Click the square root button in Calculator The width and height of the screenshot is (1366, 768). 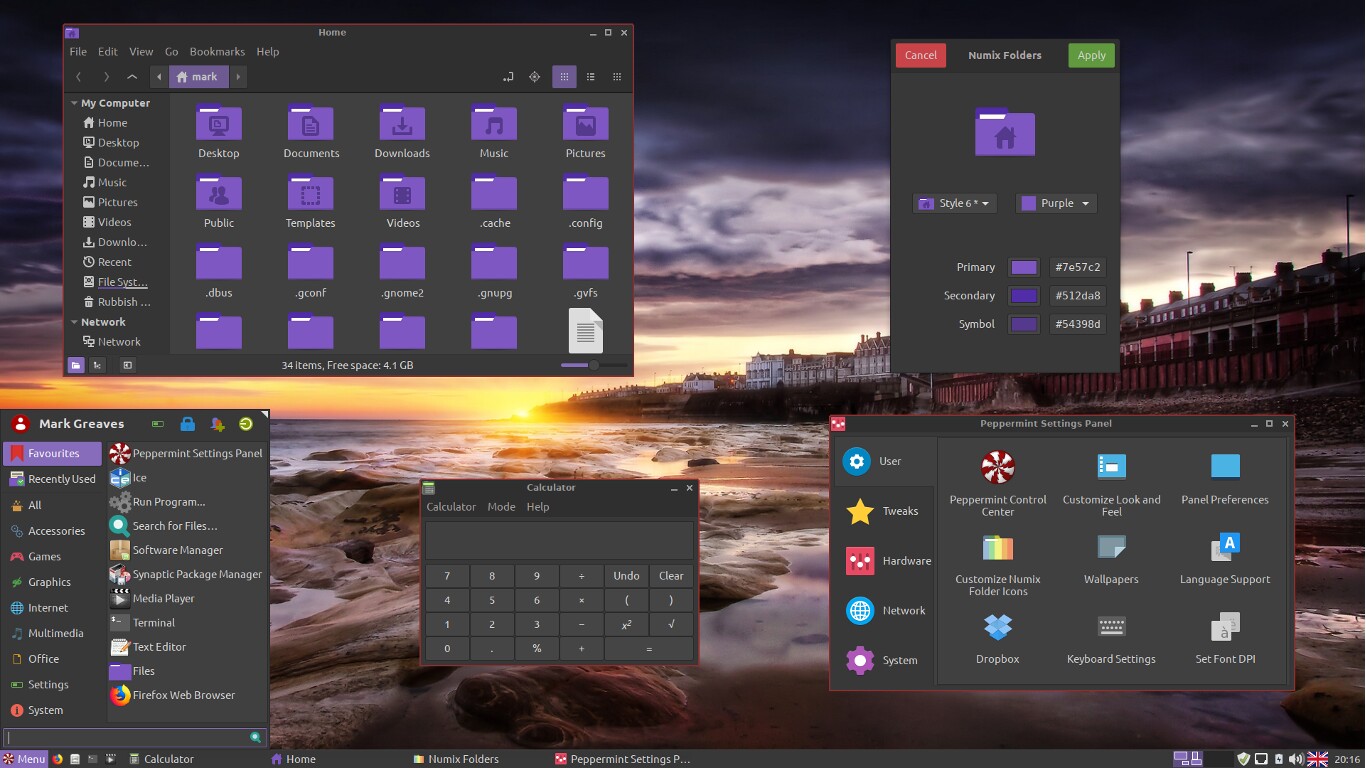coord(671,625)
